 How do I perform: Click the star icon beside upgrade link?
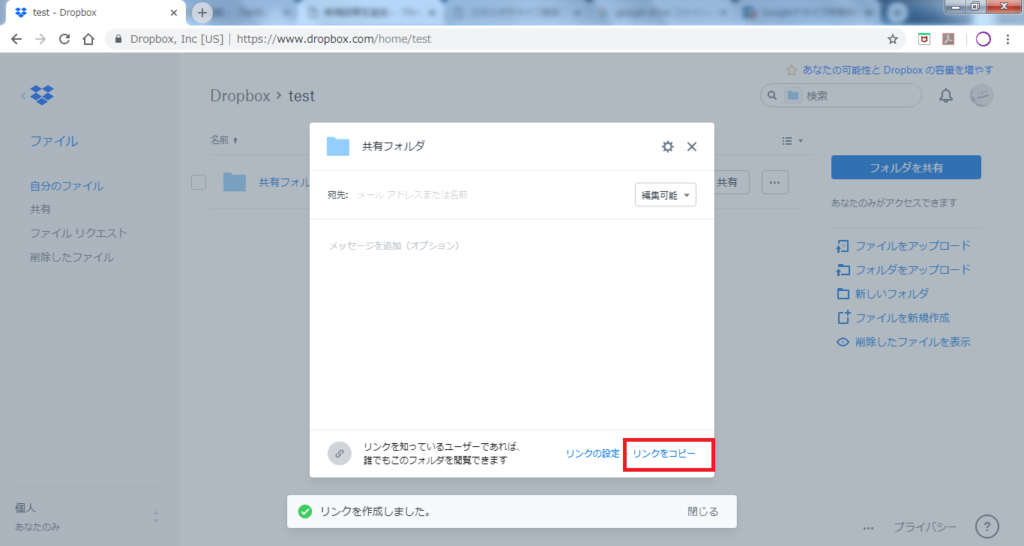click(792, 70)
